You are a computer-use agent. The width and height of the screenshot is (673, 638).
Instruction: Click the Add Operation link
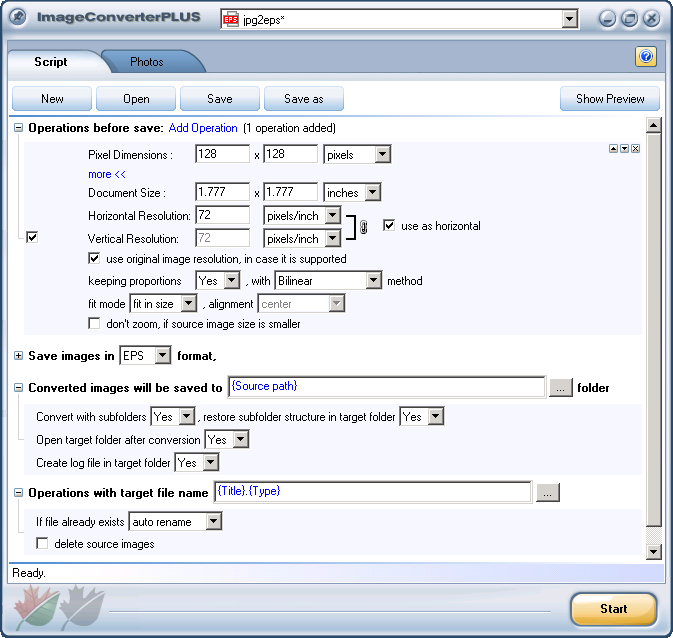coord(203,128)
